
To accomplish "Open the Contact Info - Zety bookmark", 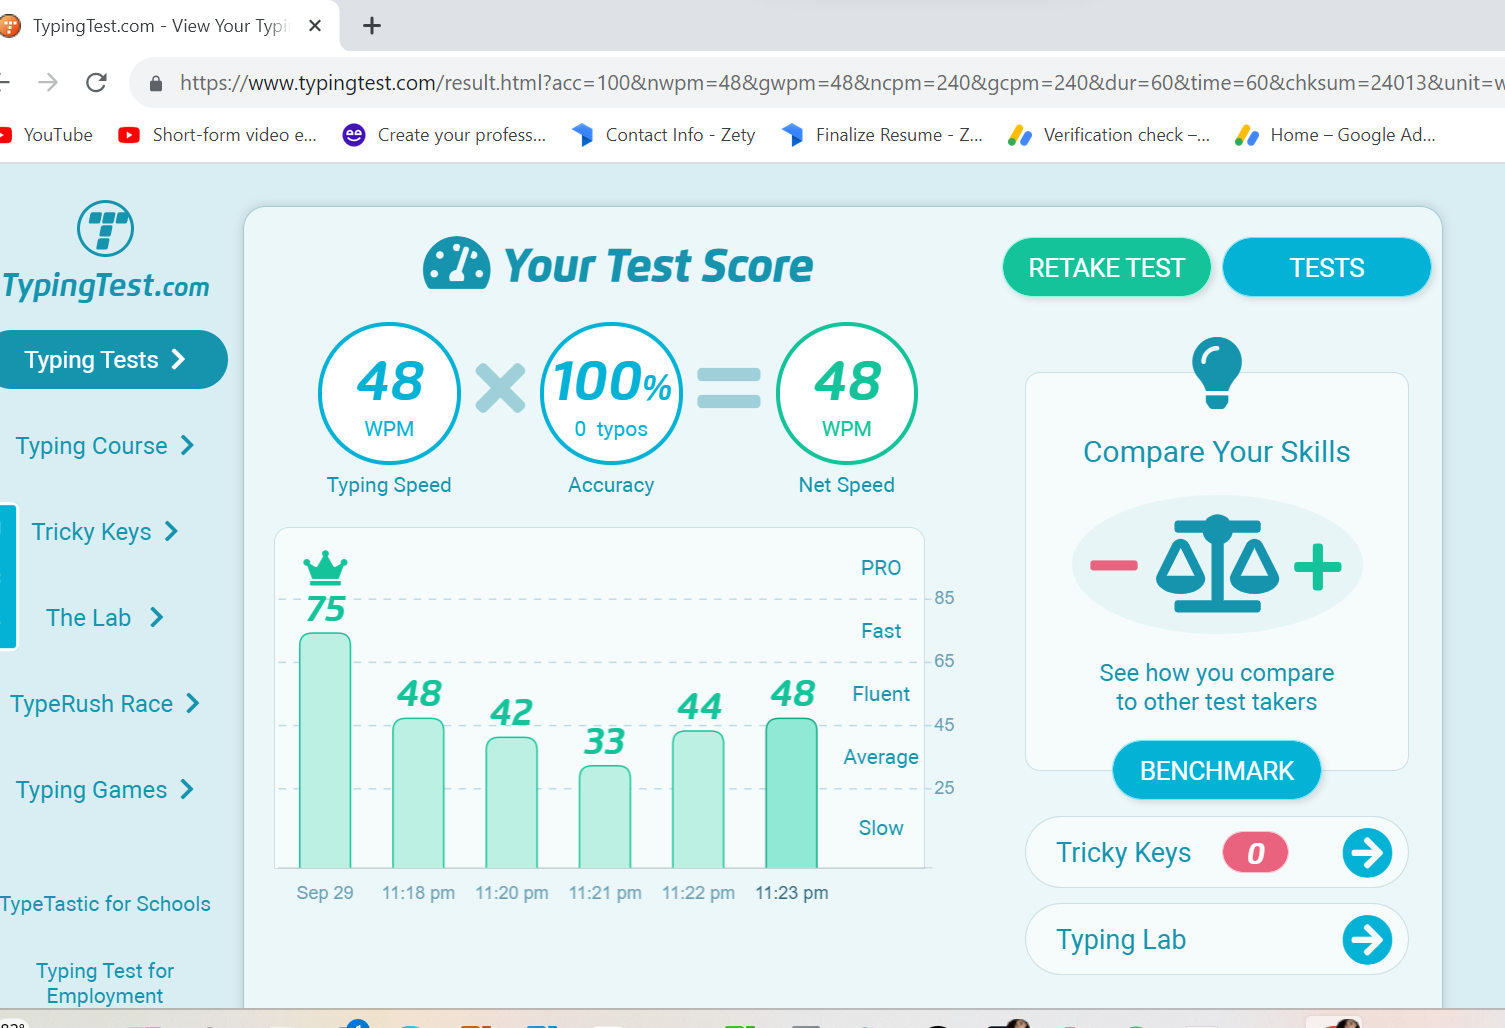I will click(x=663, y=135).
